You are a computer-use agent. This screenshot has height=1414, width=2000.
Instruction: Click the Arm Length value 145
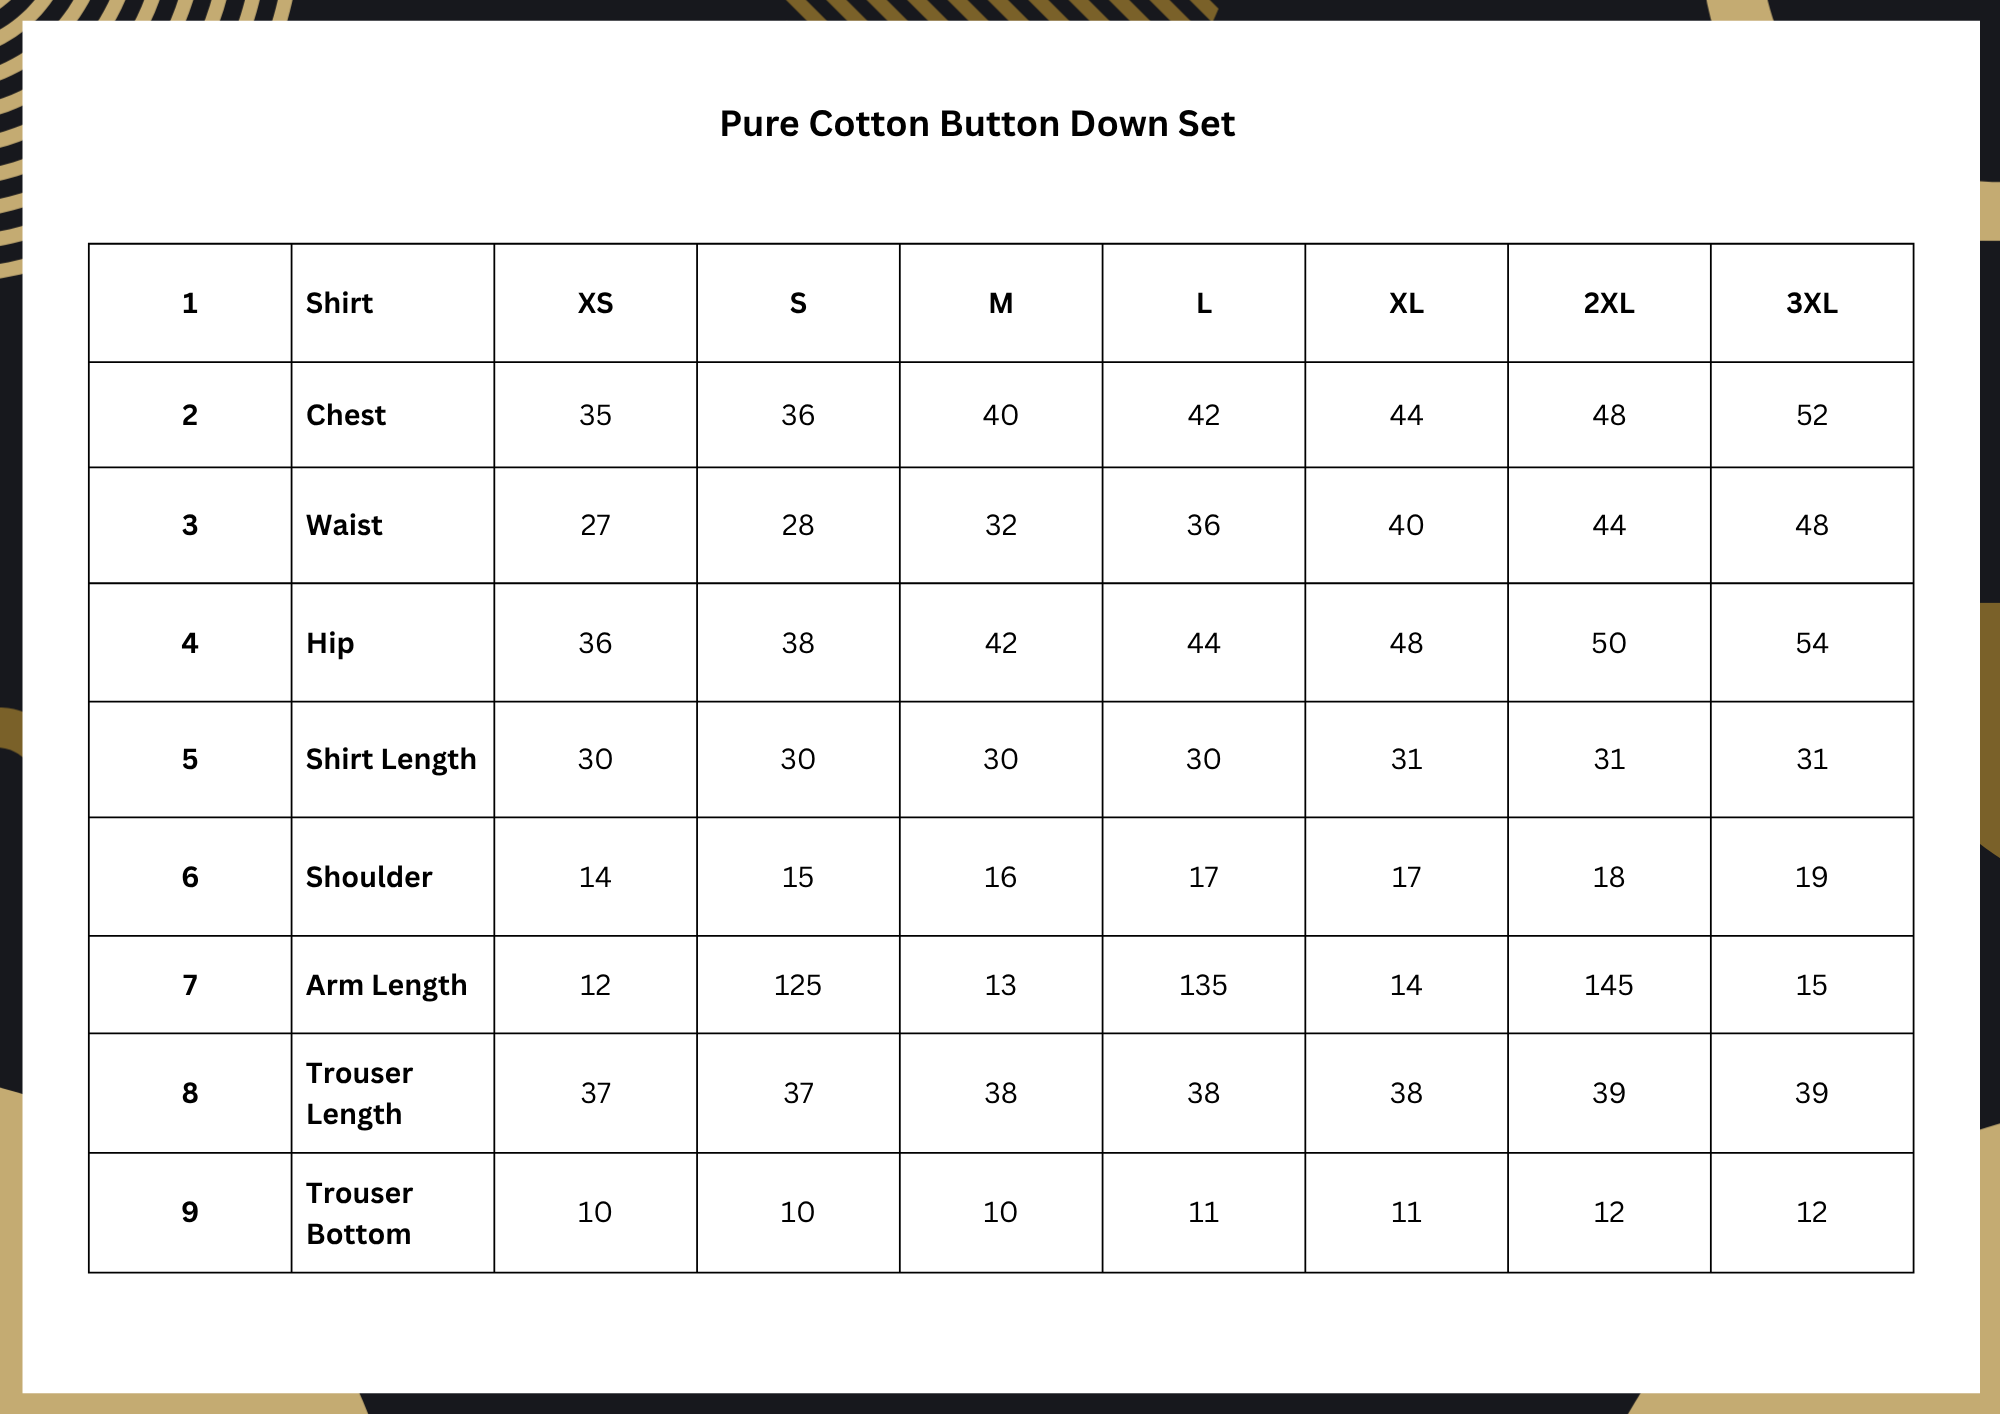click(x=1608, y=985)
